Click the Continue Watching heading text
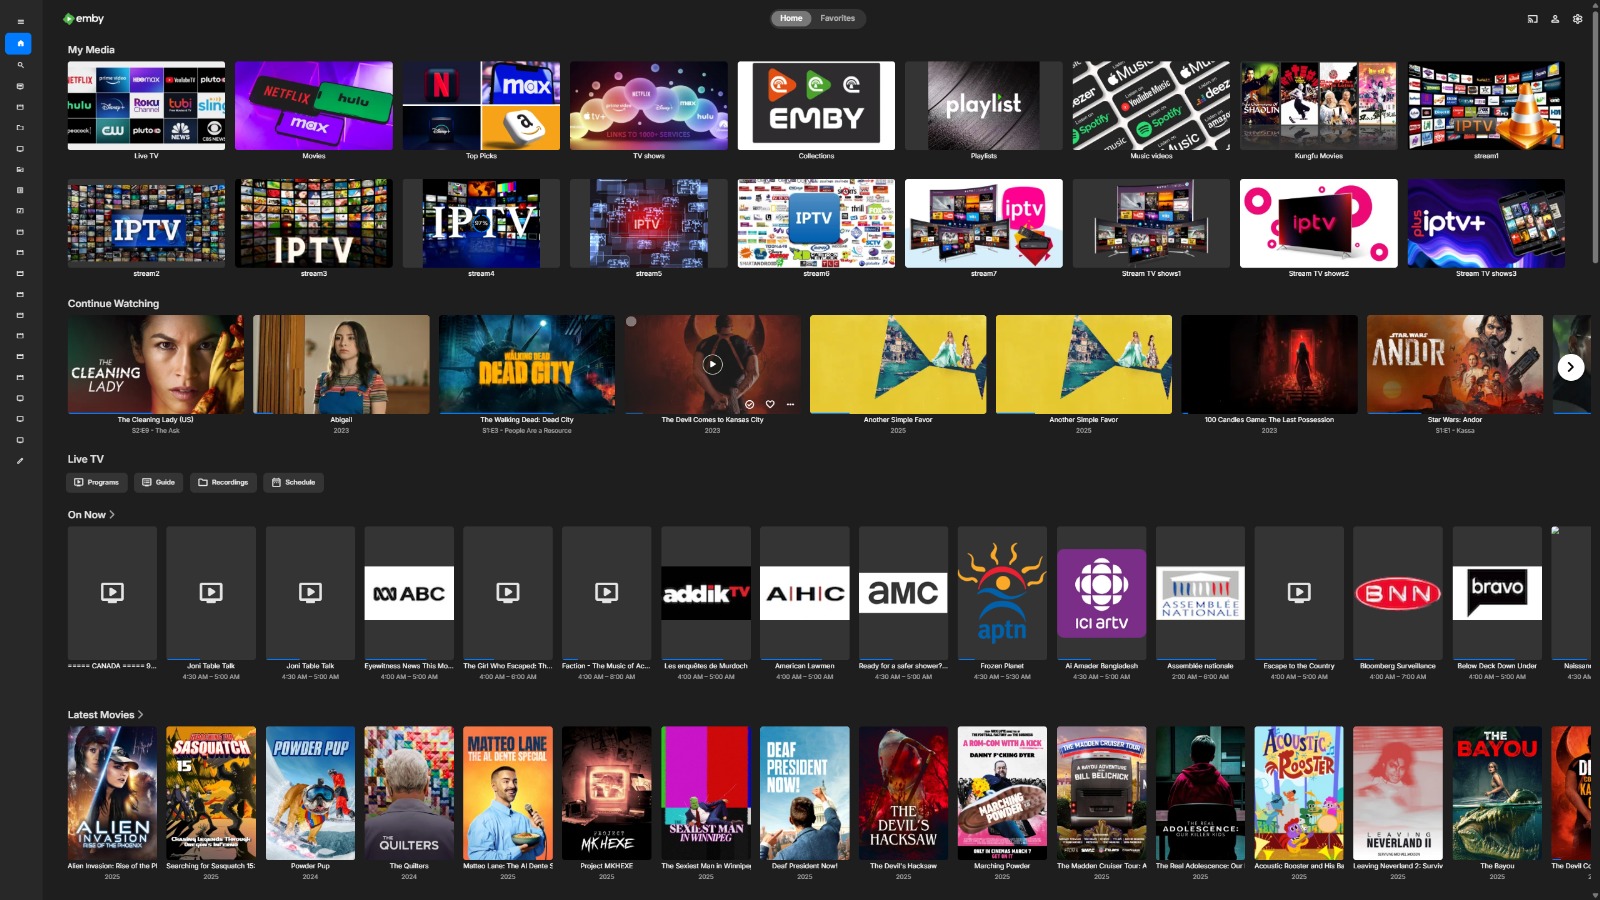Viewport: 1600px width, 900px height. 113,304
